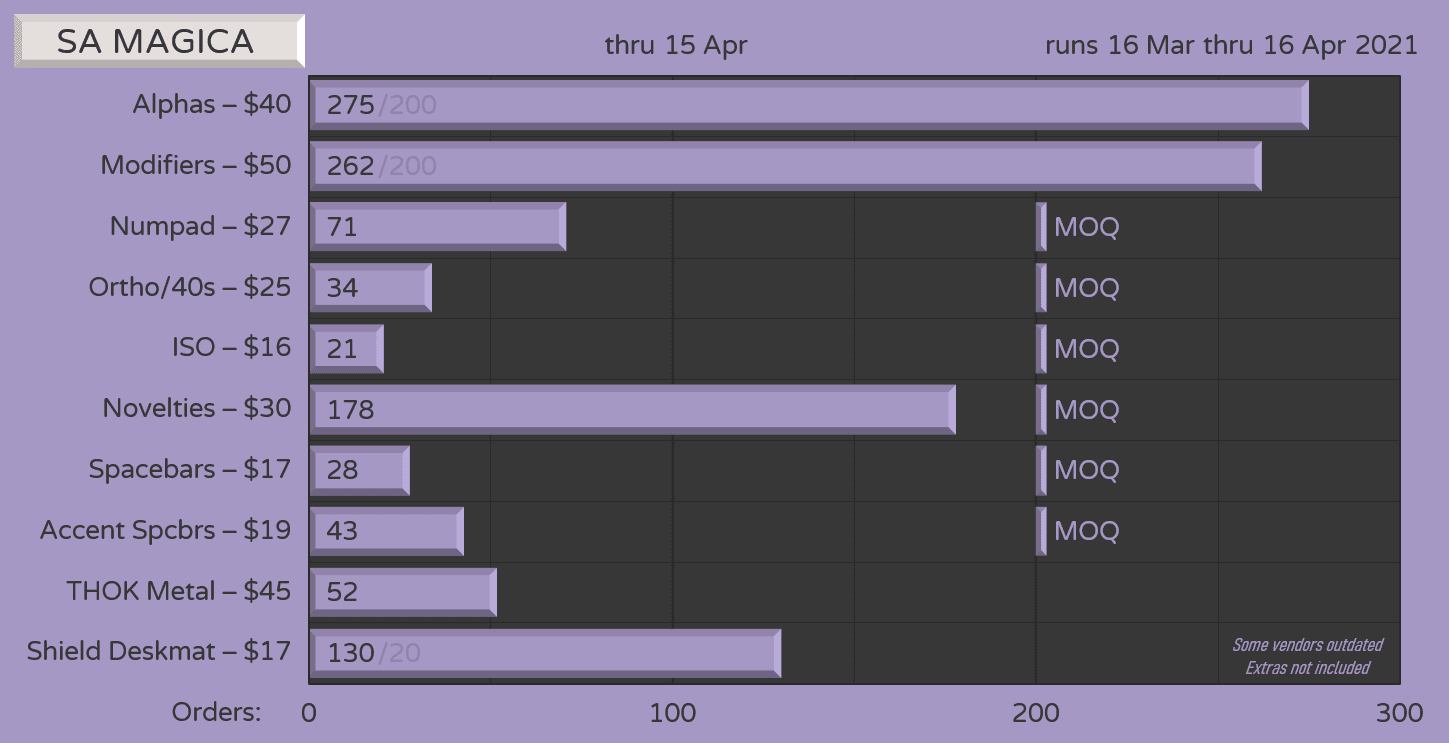Click the SA MAGICA title button
Image resolution: width=1449 pixels, height=743 pixels.
159,41
